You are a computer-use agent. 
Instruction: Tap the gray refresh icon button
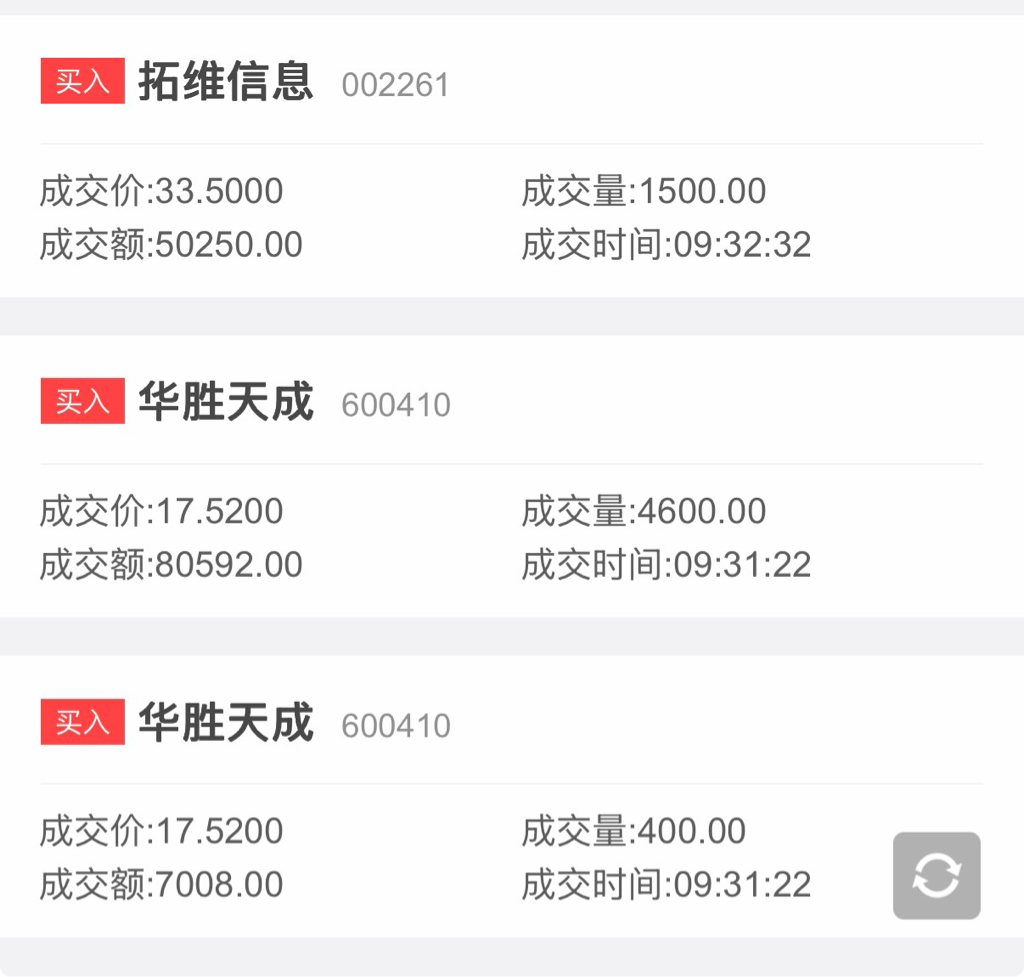[x=936, y=875]
